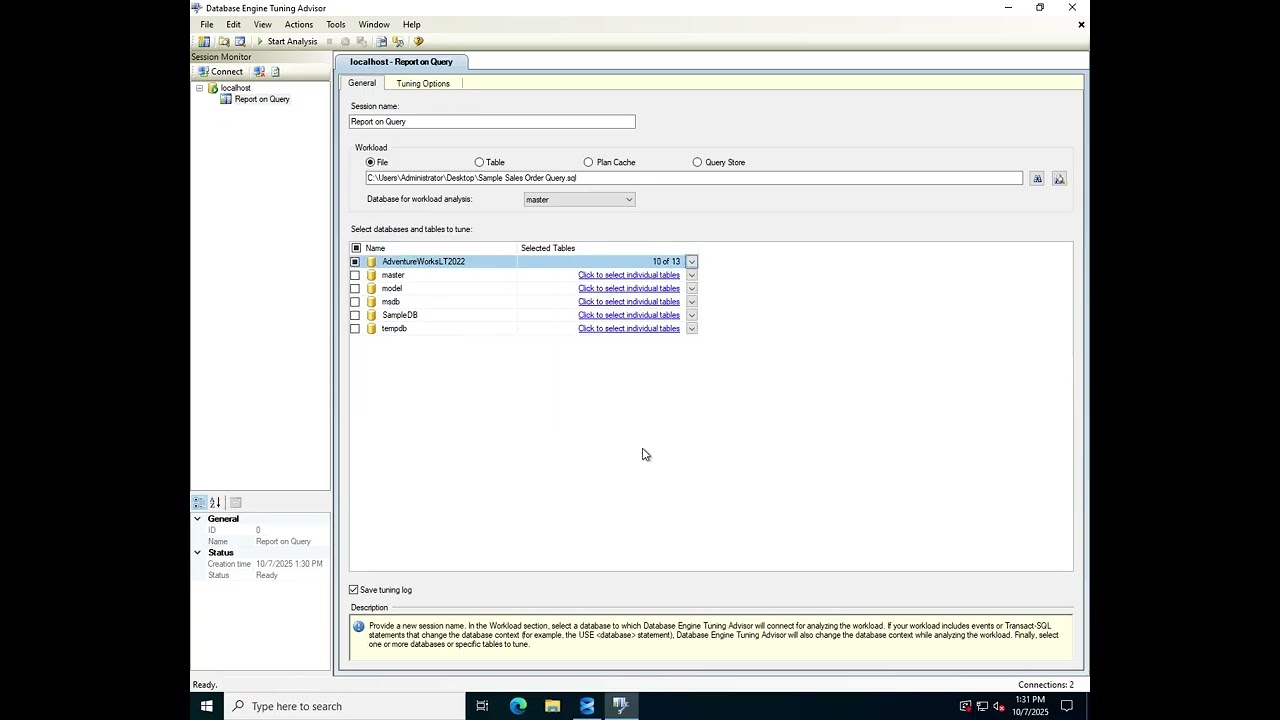Open the Actions menu
The height and width of the screenshot is (720, 1280).
click(298, 24)
